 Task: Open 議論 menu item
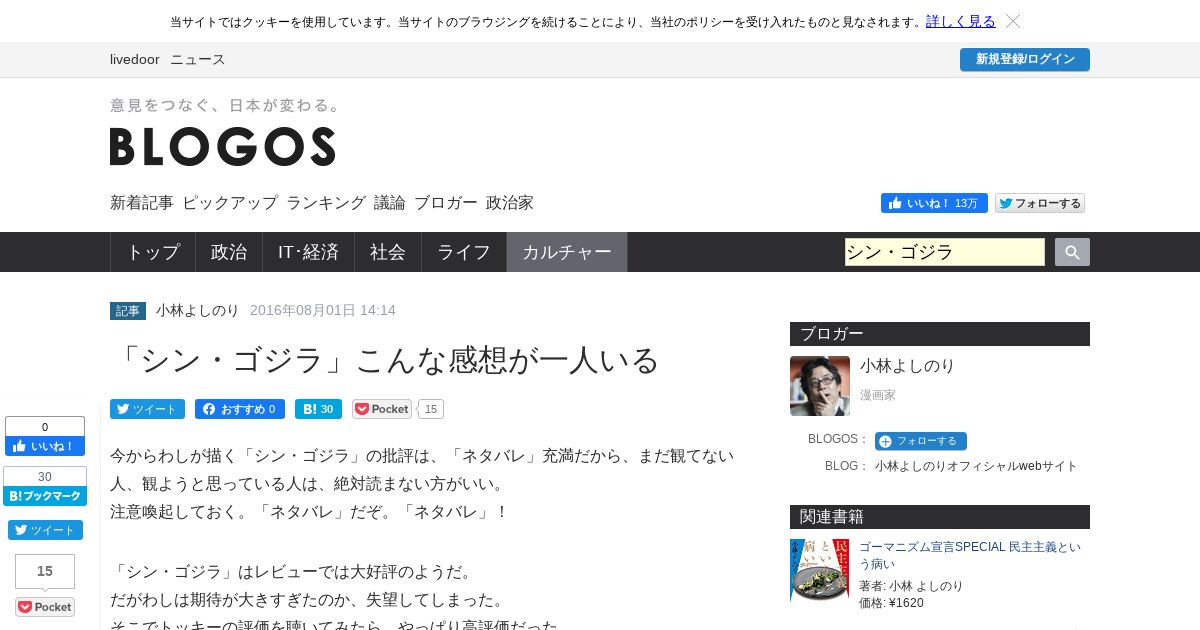pos(390,202)
